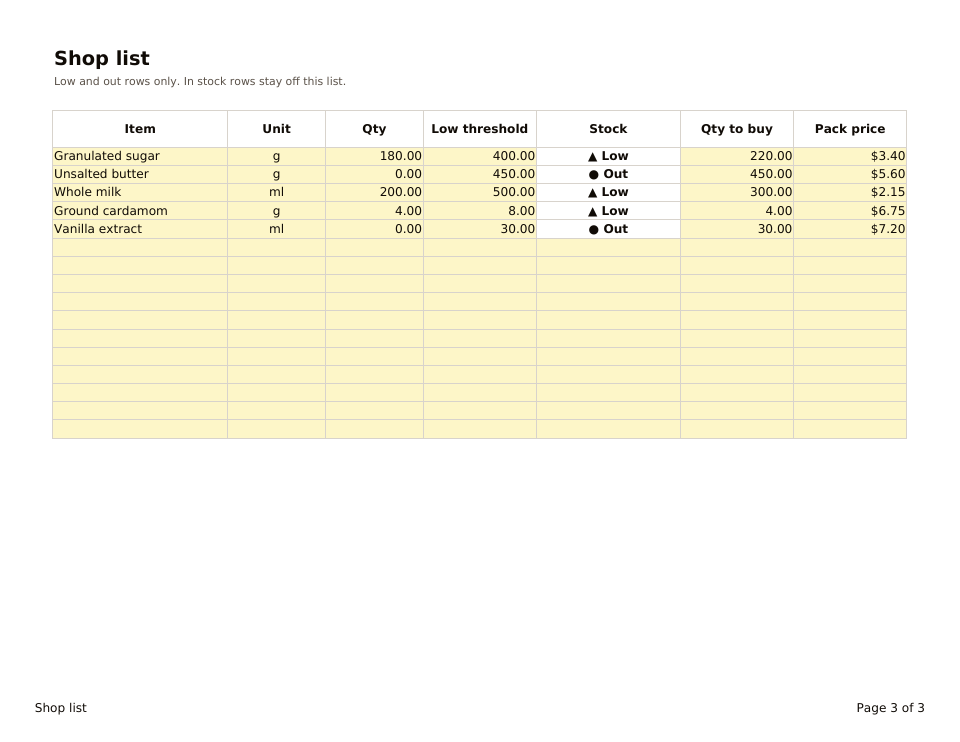
Task: Select the $3.40 pack price cell
Action: coord(850,156)
